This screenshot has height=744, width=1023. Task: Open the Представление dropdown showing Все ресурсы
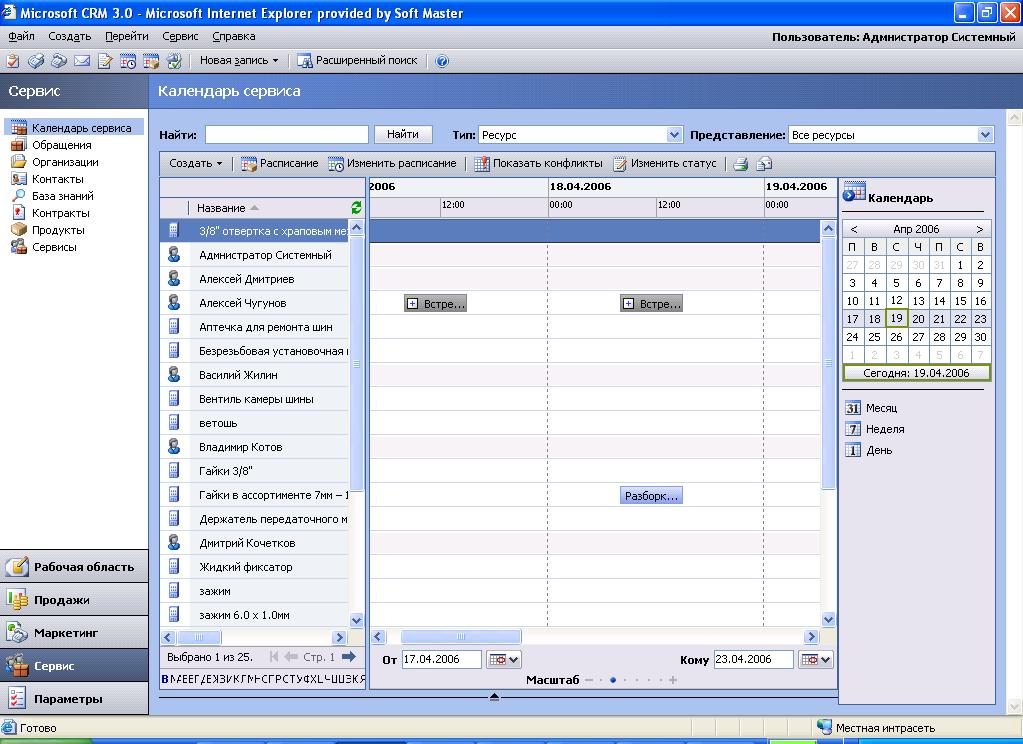[985, 134]
